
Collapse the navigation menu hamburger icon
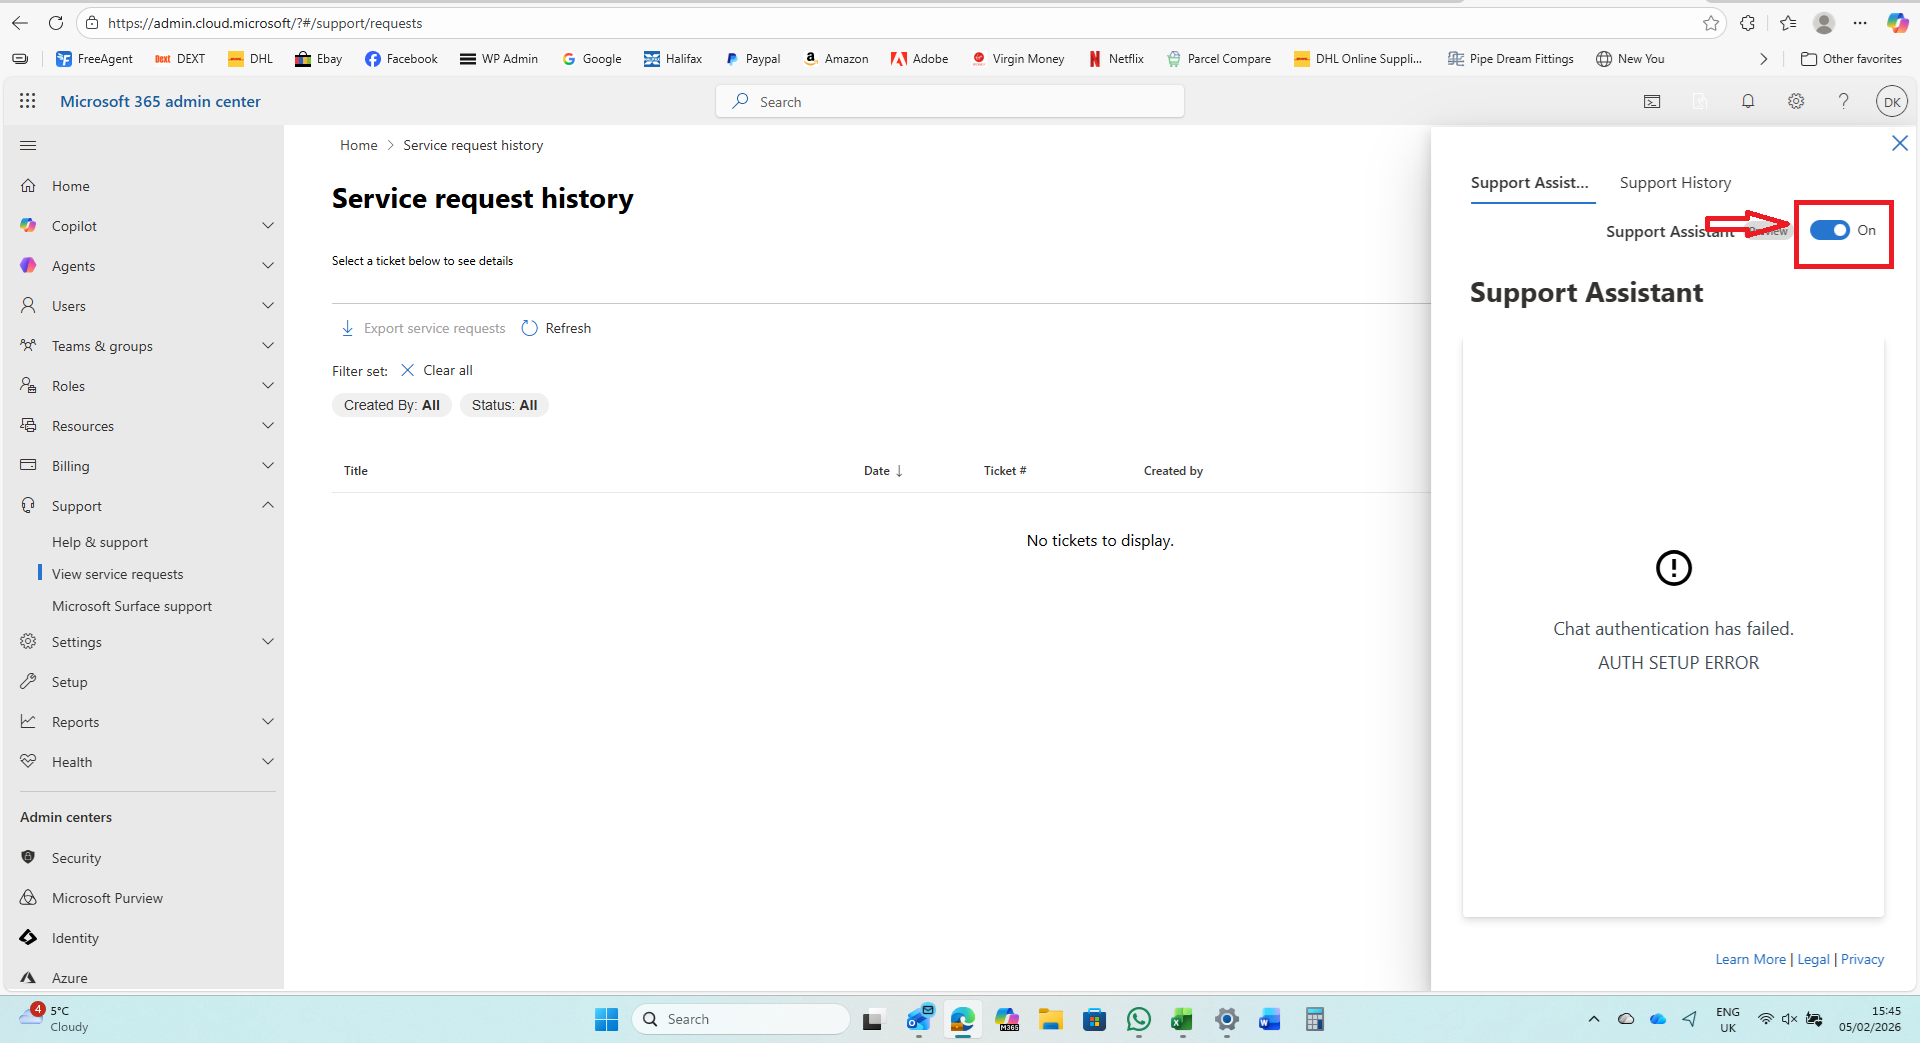click(x=28, y=146)
